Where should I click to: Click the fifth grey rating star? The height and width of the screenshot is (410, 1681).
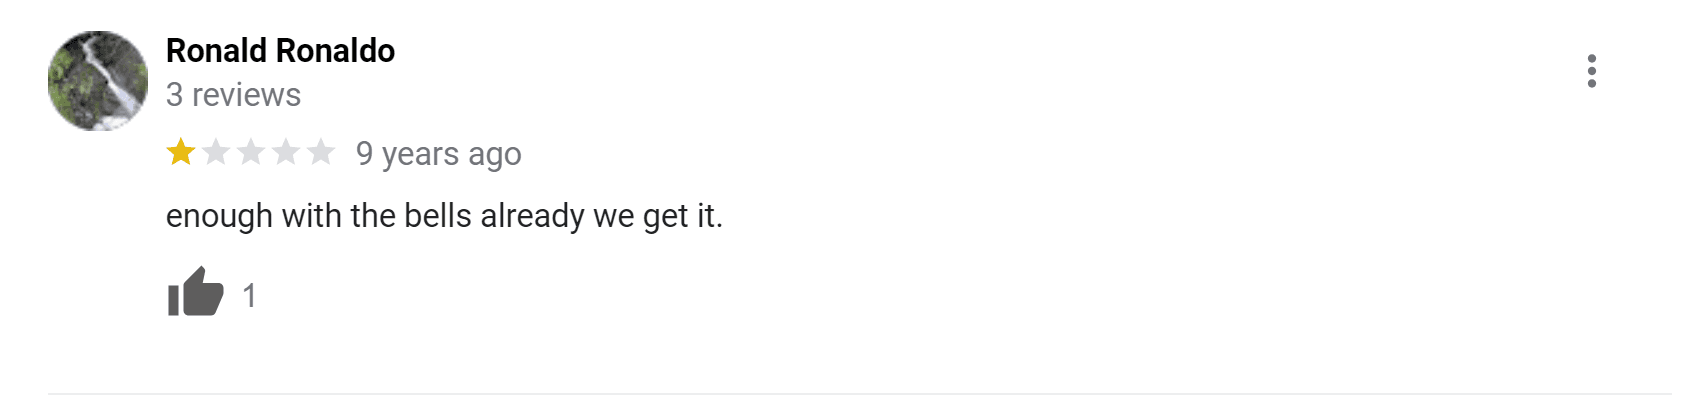point(321,153)
